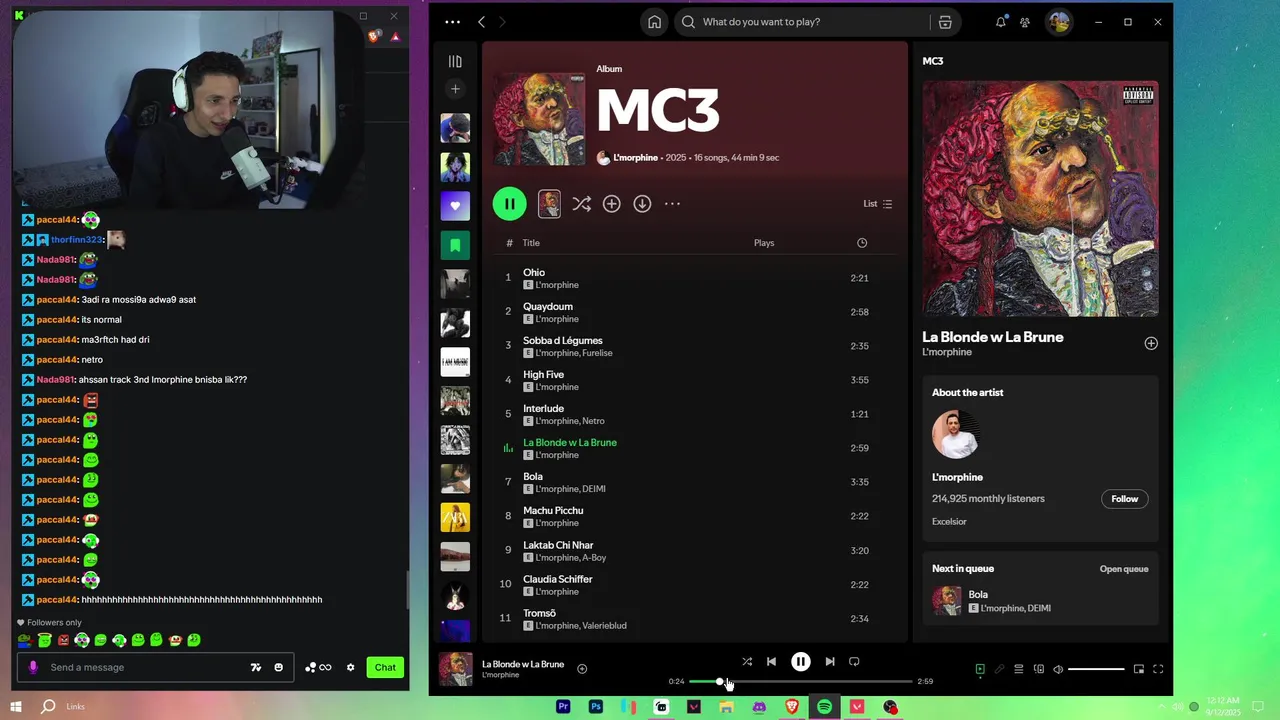Viewport: 1280px width, 720px height.
Task: Mute with the volume speaker icon
Action: point(1058,669)
